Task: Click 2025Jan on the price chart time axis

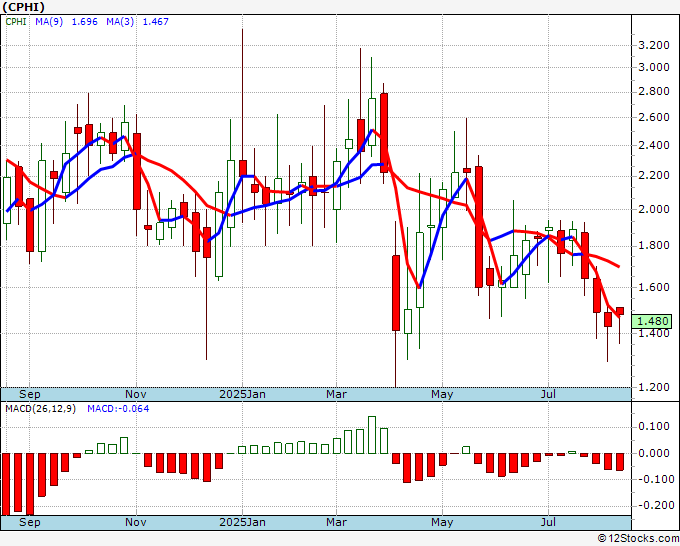Action: click(242, 394)
